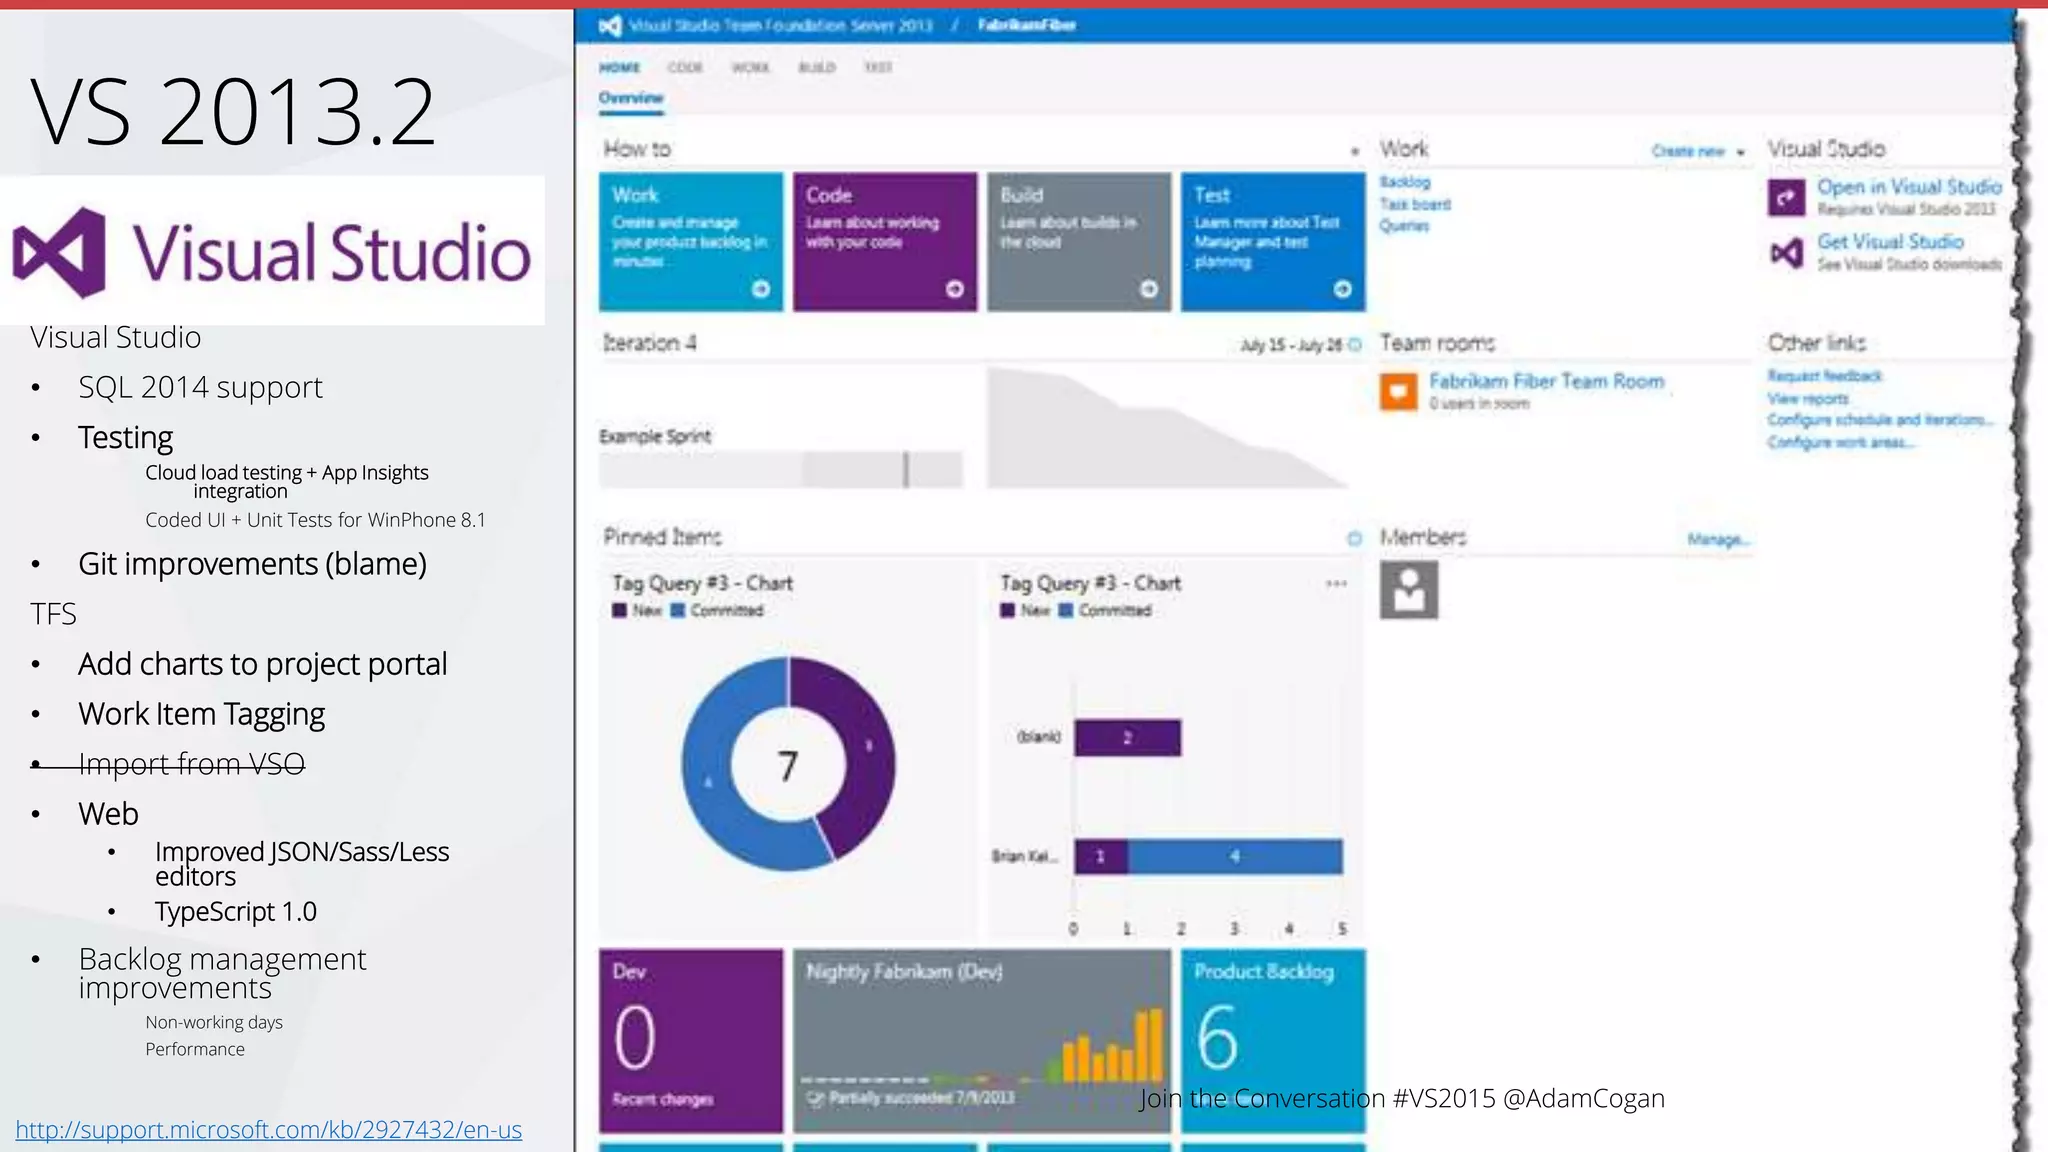The height and width of the screenshot is (1152, 2048).
Task: Open the Test how-to tile
Action: [1273, 242]
